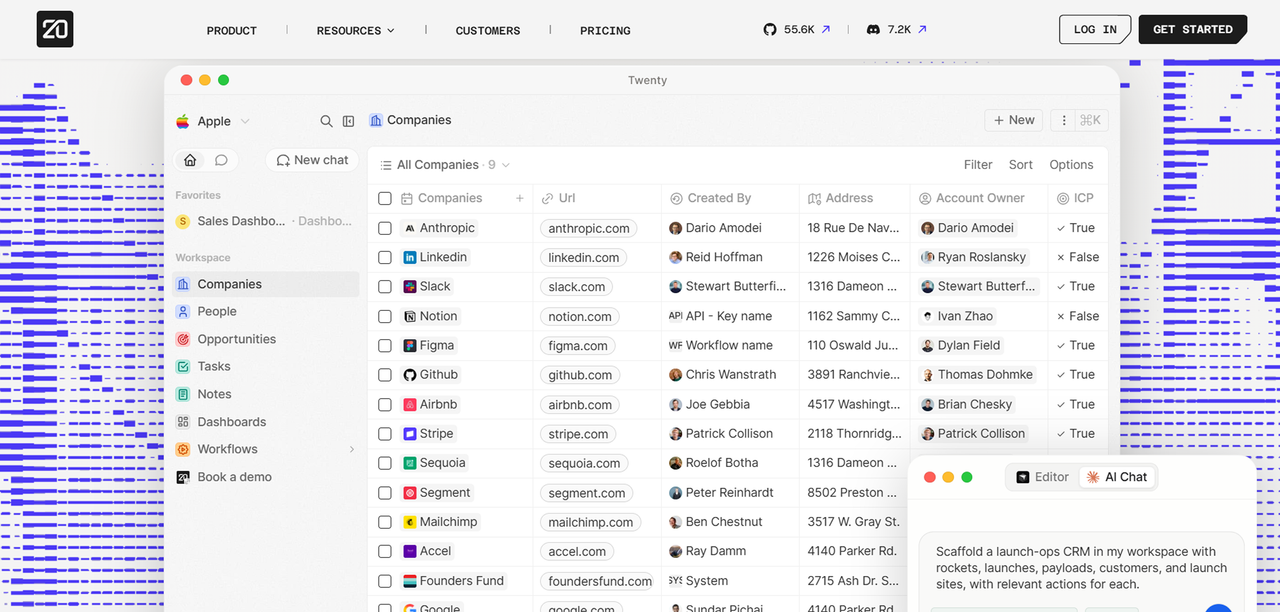Click the Mailchimp logo icon in the table
1280x612 pixels.
[x=410, y=522]
